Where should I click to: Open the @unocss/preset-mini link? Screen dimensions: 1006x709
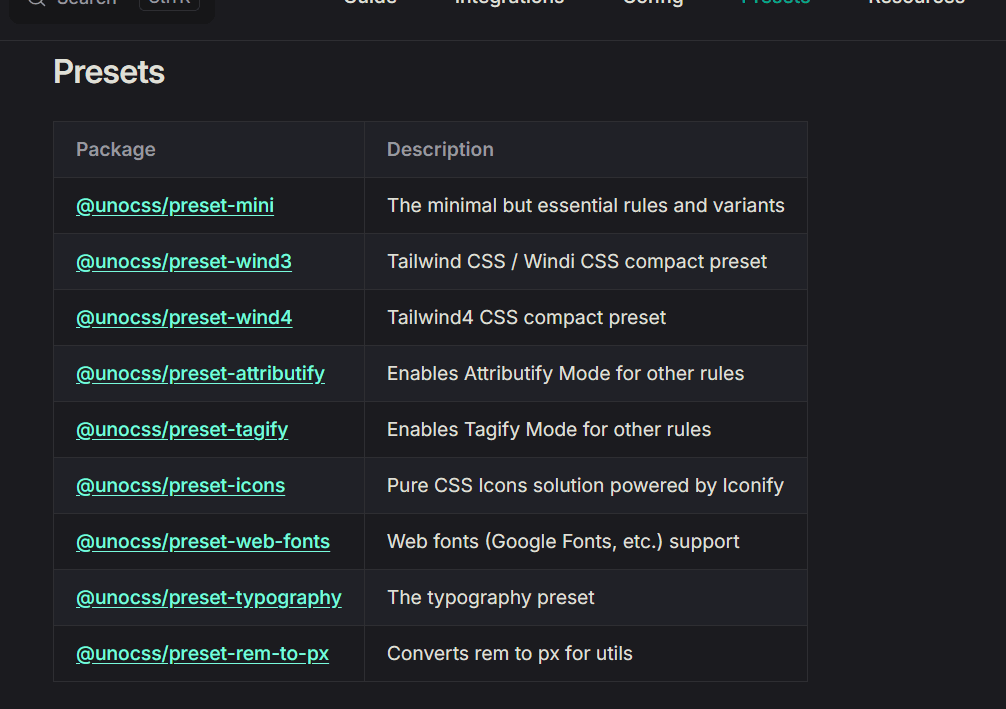click(x=175, y=205)
